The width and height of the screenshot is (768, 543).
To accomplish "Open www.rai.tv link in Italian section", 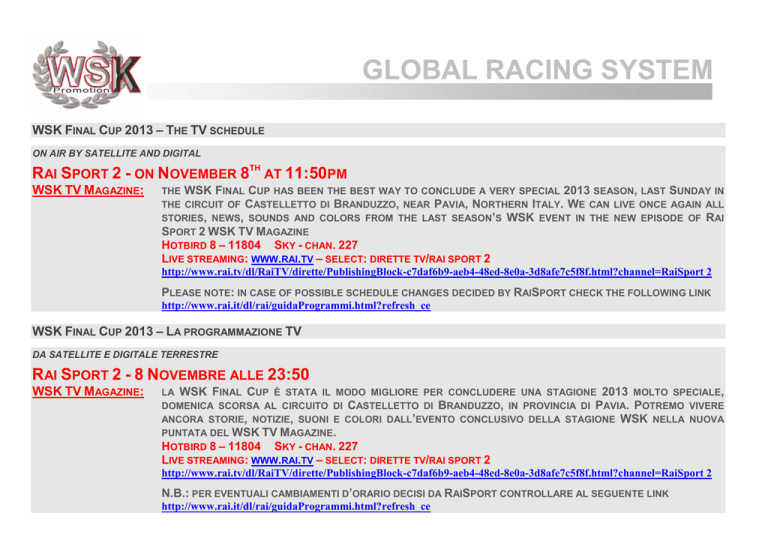I will (282, 460).
